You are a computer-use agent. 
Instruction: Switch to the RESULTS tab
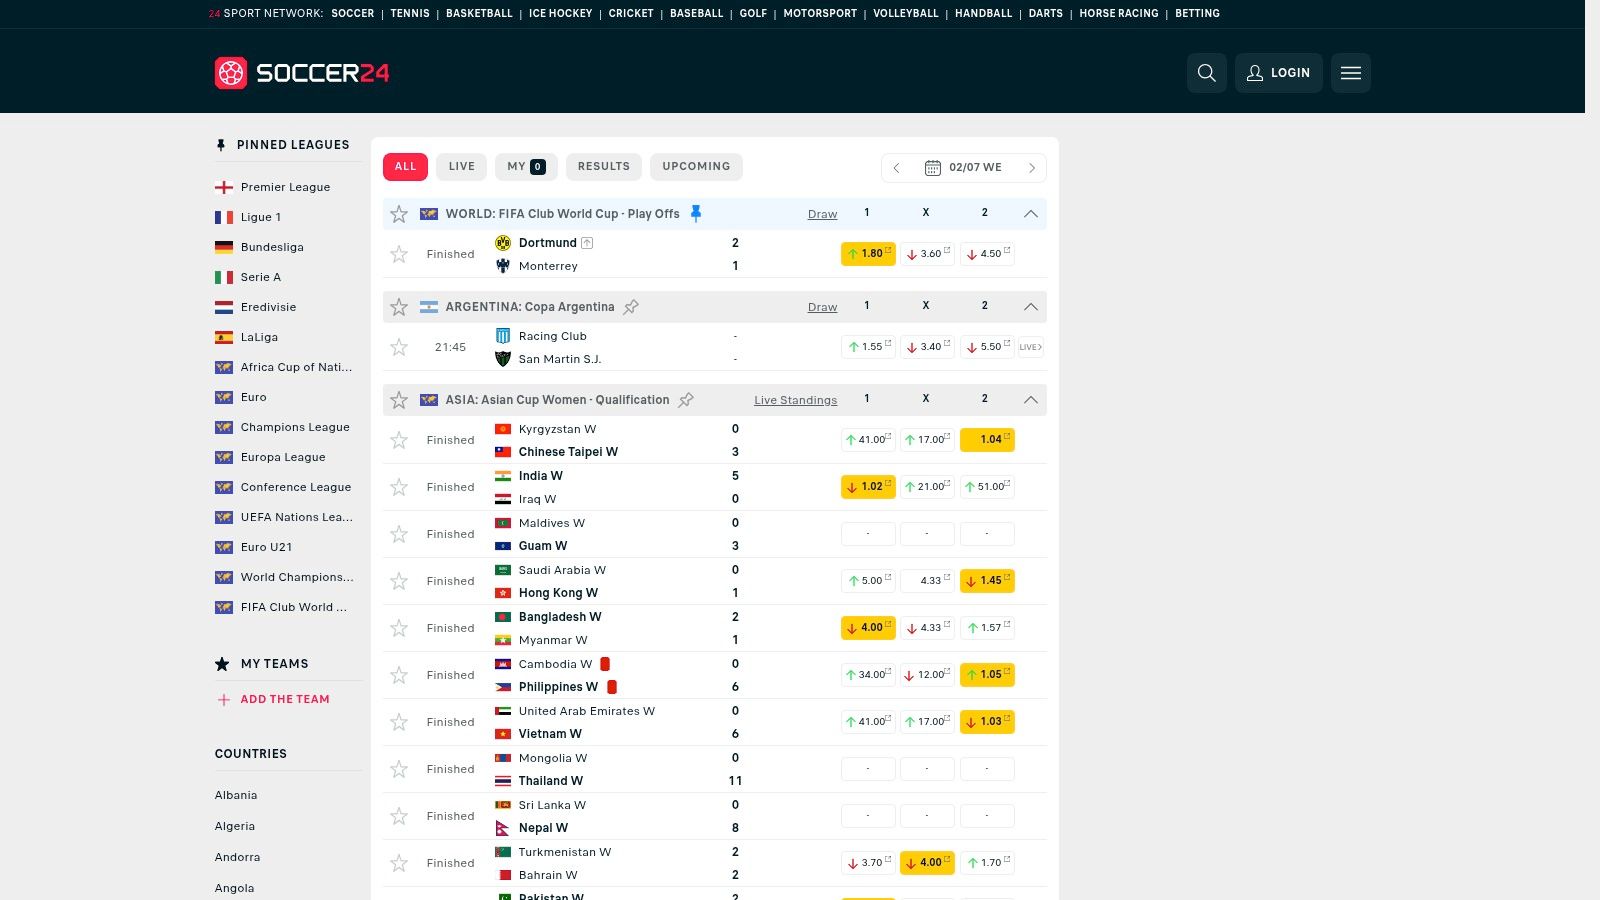[x=603, y=166]
